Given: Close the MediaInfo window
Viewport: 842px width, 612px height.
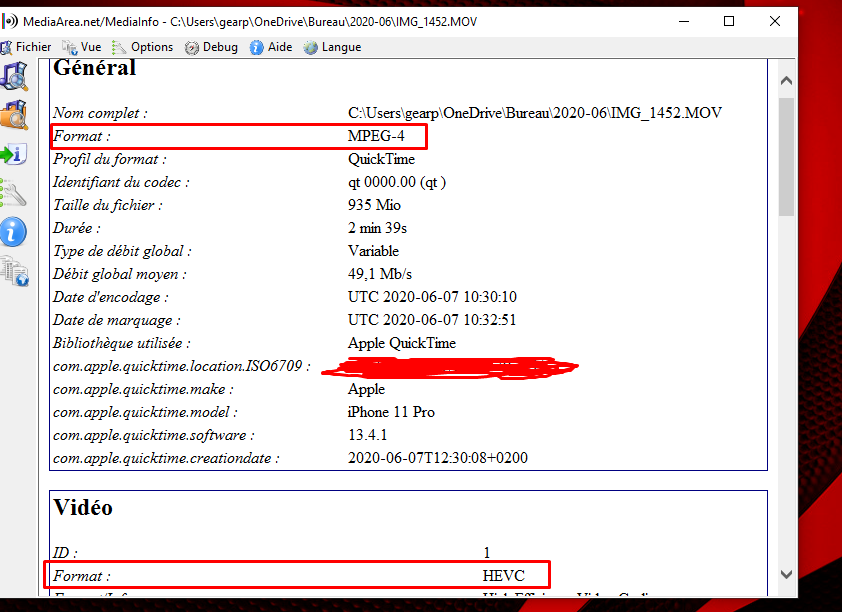Looking at the screenshot, I should click(x=774, y=21).
